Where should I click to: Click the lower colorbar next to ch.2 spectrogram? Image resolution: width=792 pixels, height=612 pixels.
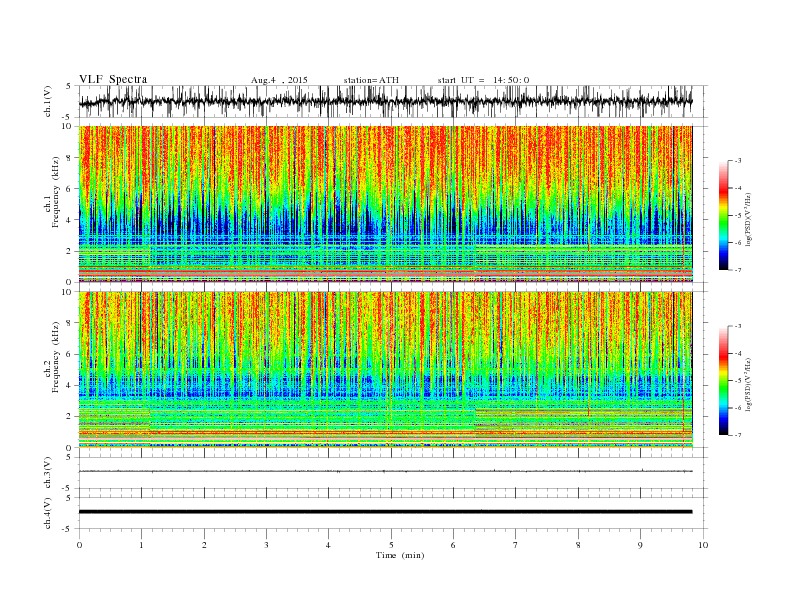(723, 380)
